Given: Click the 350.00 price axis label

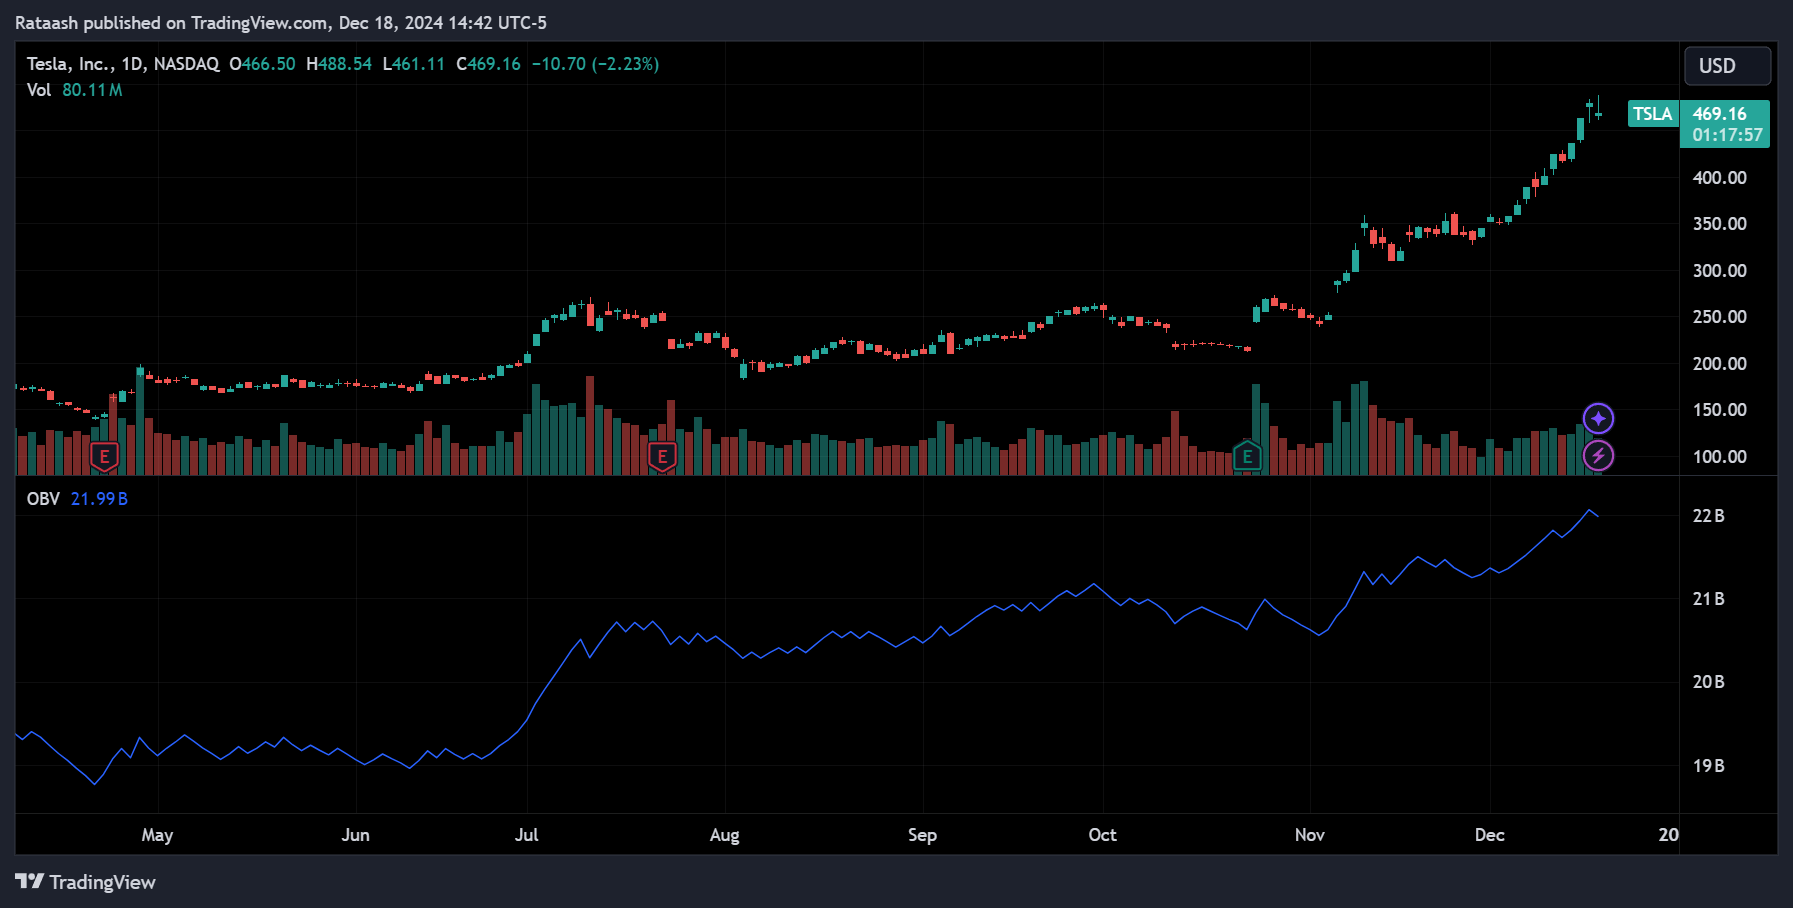Looking at the screenshot, I should click(x=1719, y=224).
